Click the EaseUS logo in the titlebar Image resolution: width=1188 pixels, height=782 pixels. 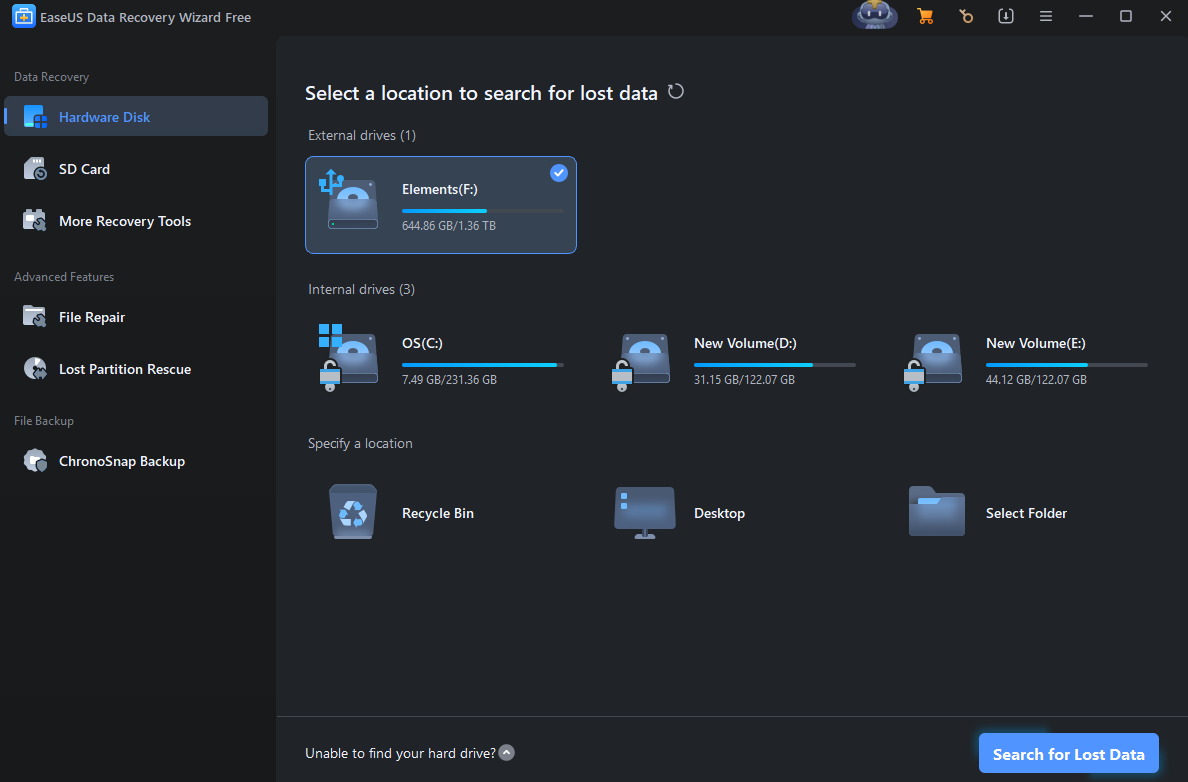pos(23,16)
